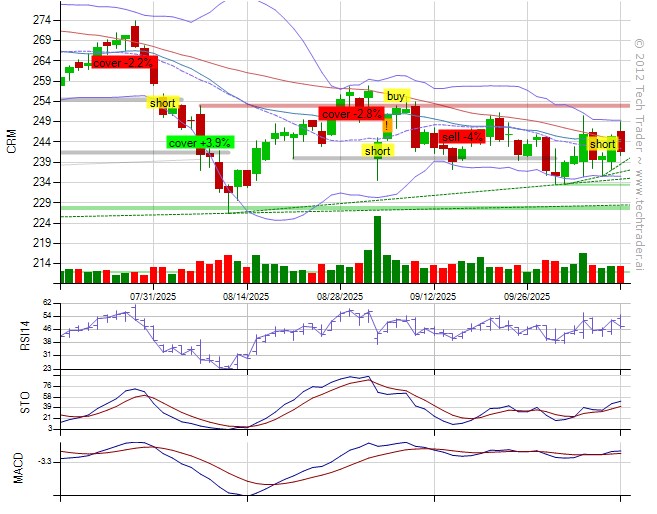
Task: Click the 09/26/2025 date axis label
Action: 527,297
